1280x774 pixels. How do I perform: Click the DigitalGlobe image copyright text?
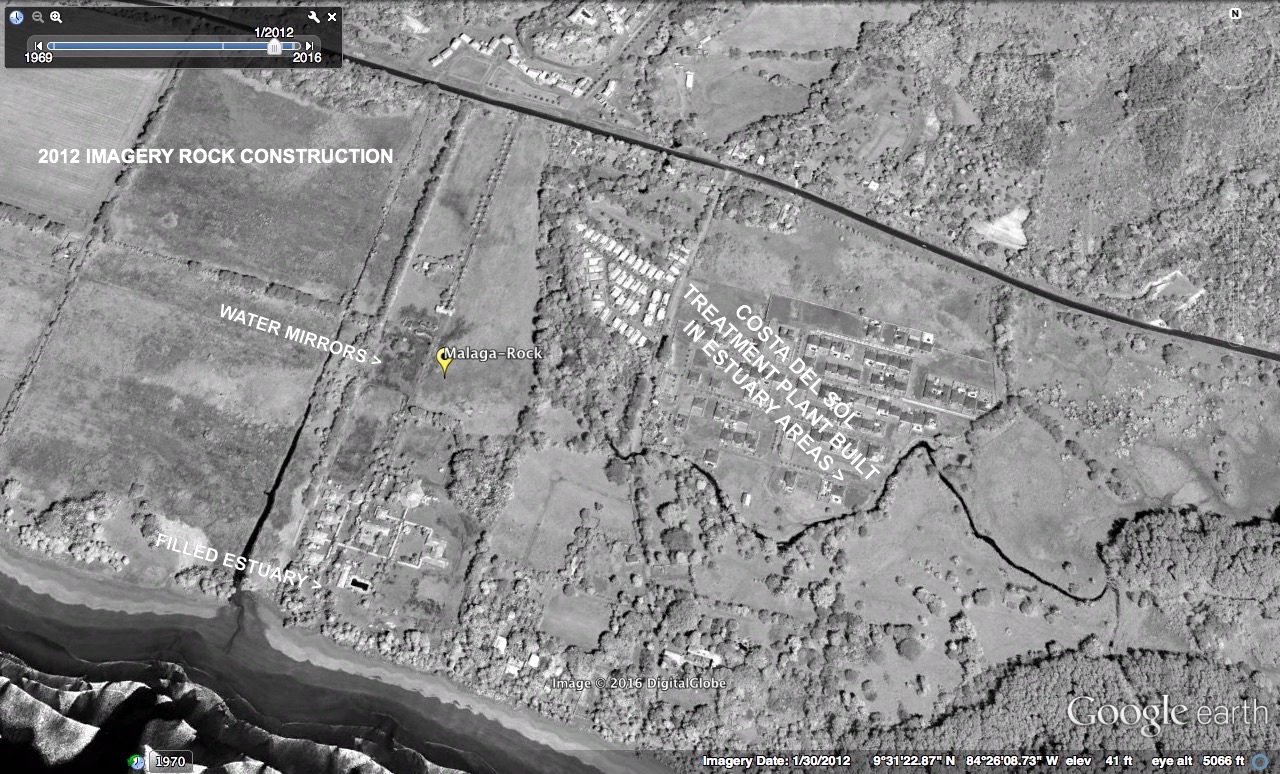coord(639,683)
